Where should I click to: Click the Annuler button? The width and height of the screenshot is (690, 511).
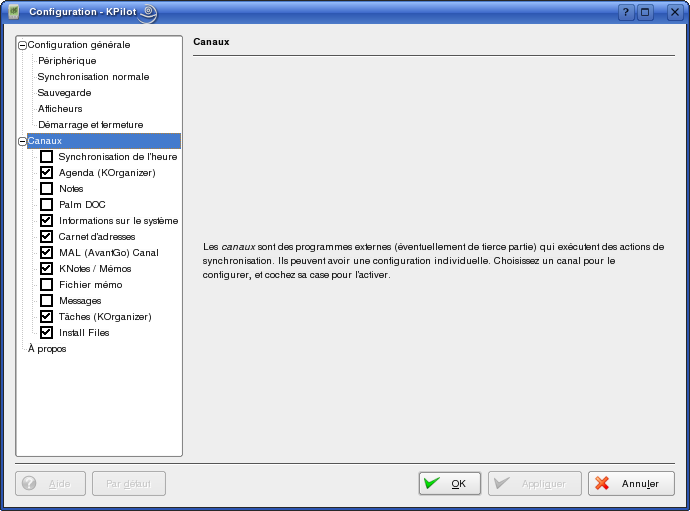(x=631, y=484)
